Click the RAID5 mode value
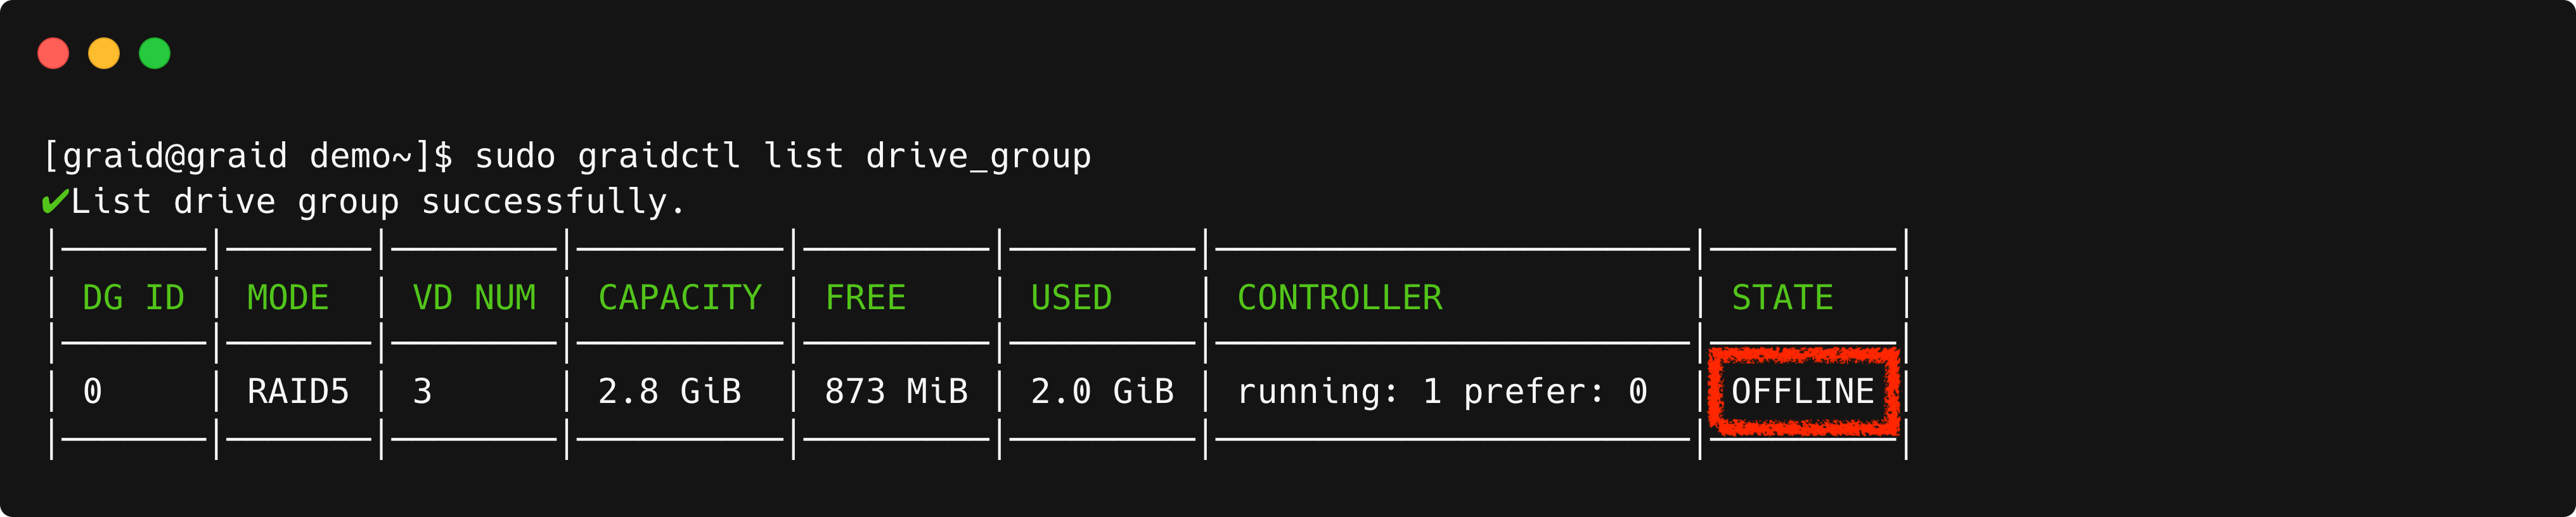 pos(298,391)
